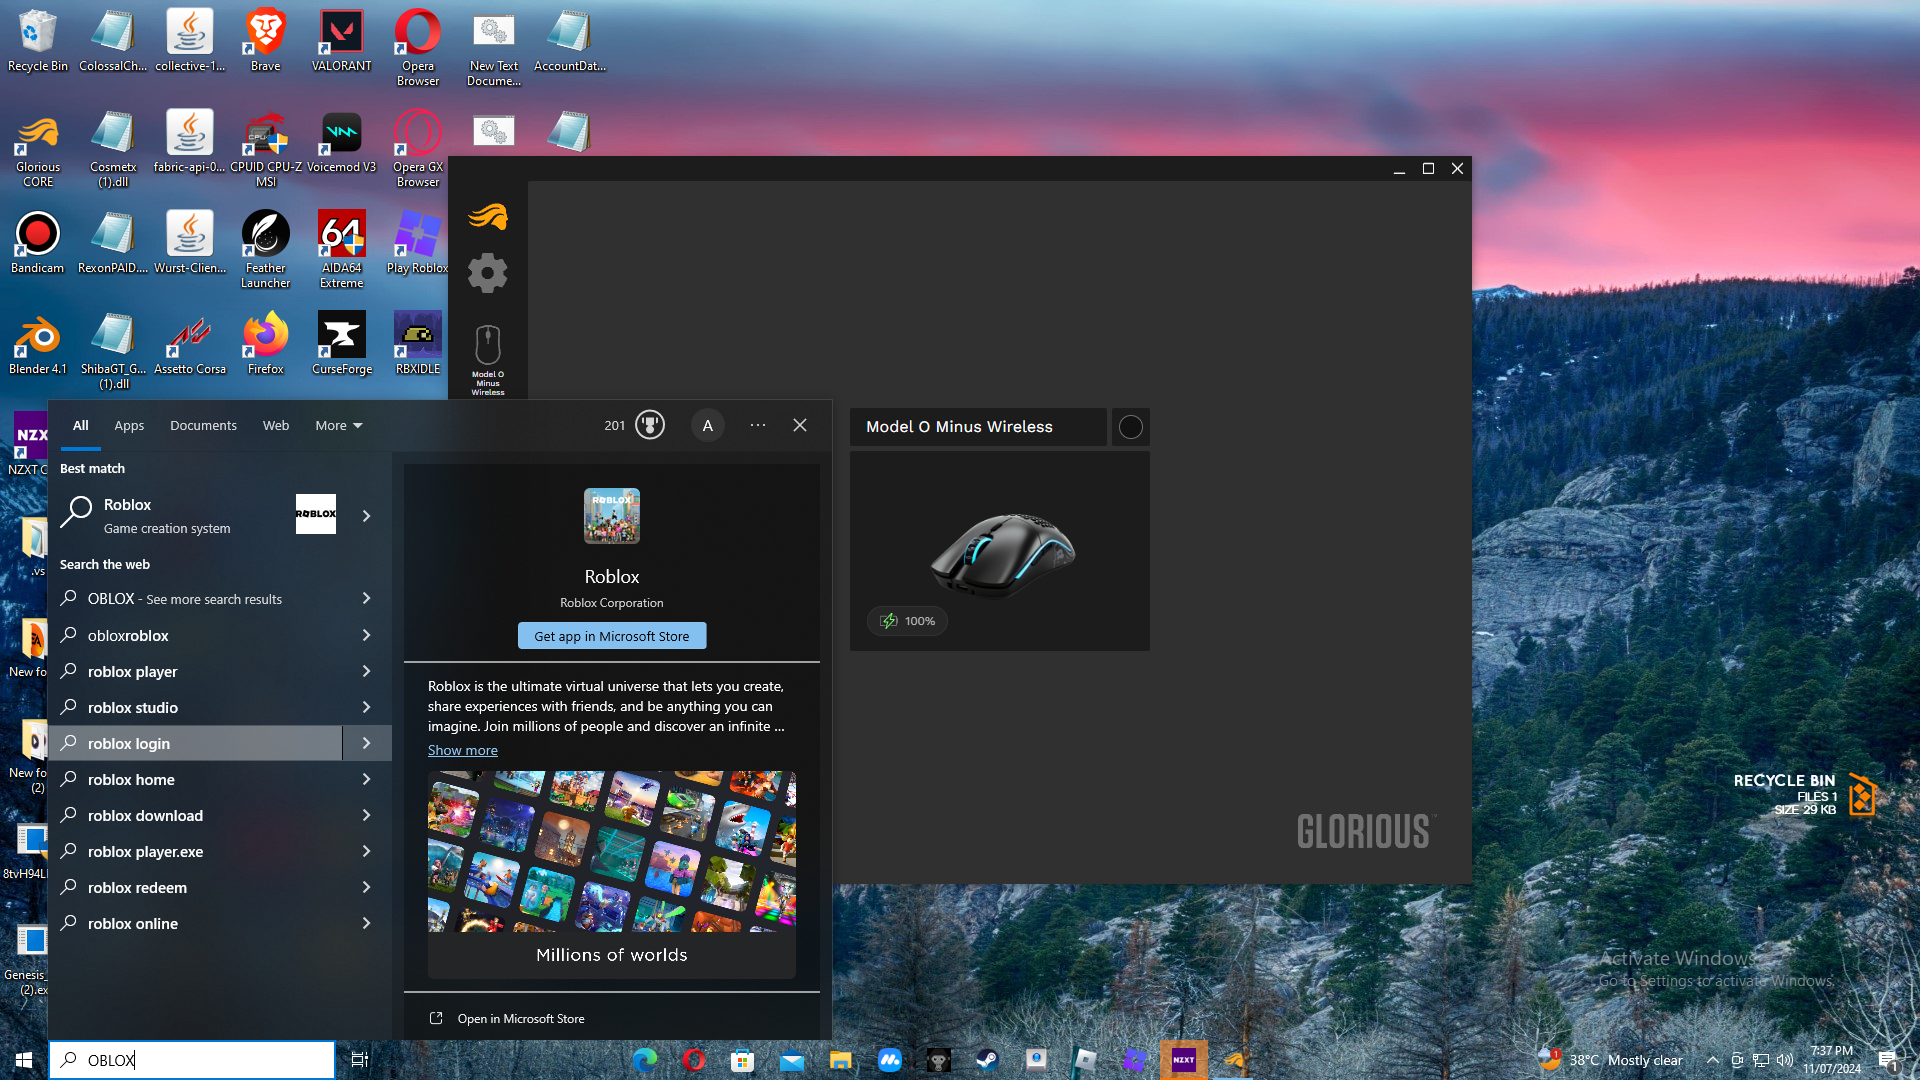Viewport: 1920px width, 1080px height.
Task: Expand the chevron for roblox player suggestion
Action: coord(367,671)
